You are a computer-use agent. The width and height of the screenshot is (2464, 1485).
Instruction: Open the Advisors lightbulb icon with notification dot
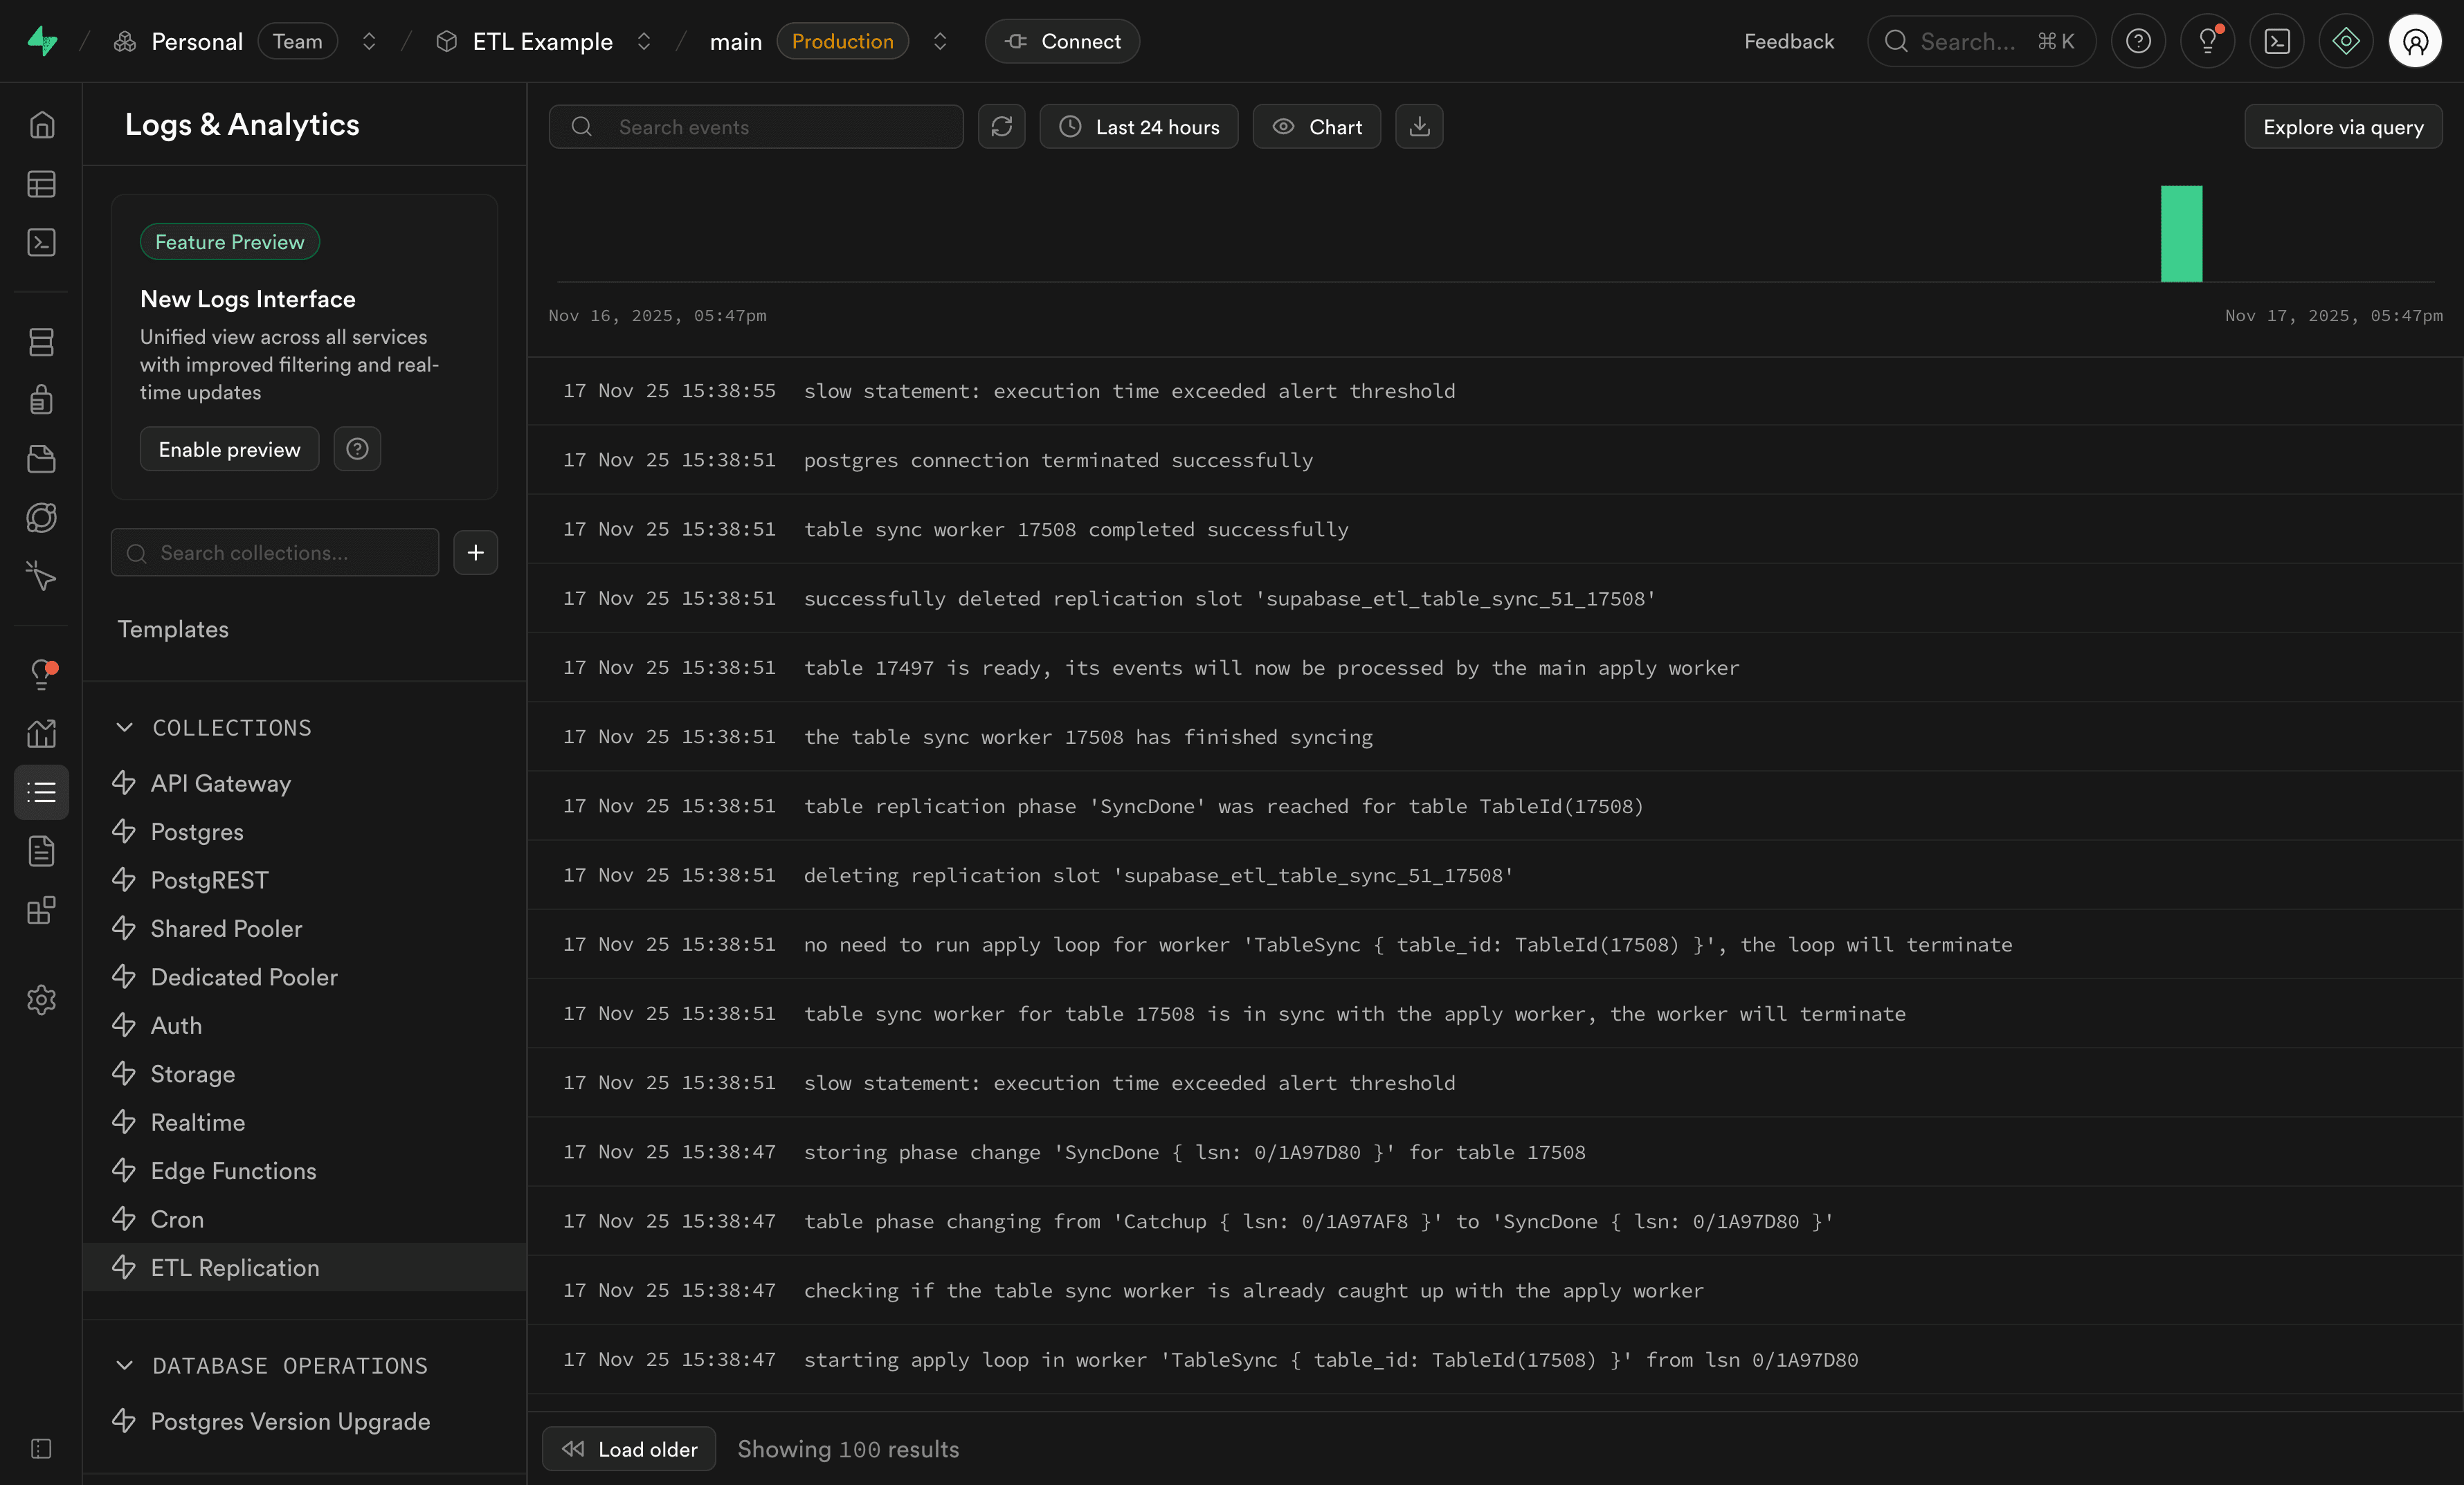[x=41, y=674]
